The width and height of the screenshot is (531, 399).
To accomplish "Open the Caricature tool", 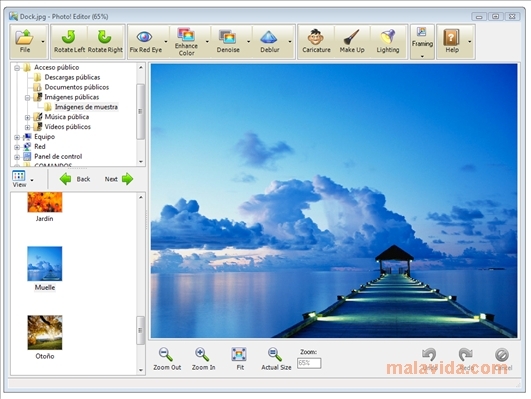I will point(316,41).
